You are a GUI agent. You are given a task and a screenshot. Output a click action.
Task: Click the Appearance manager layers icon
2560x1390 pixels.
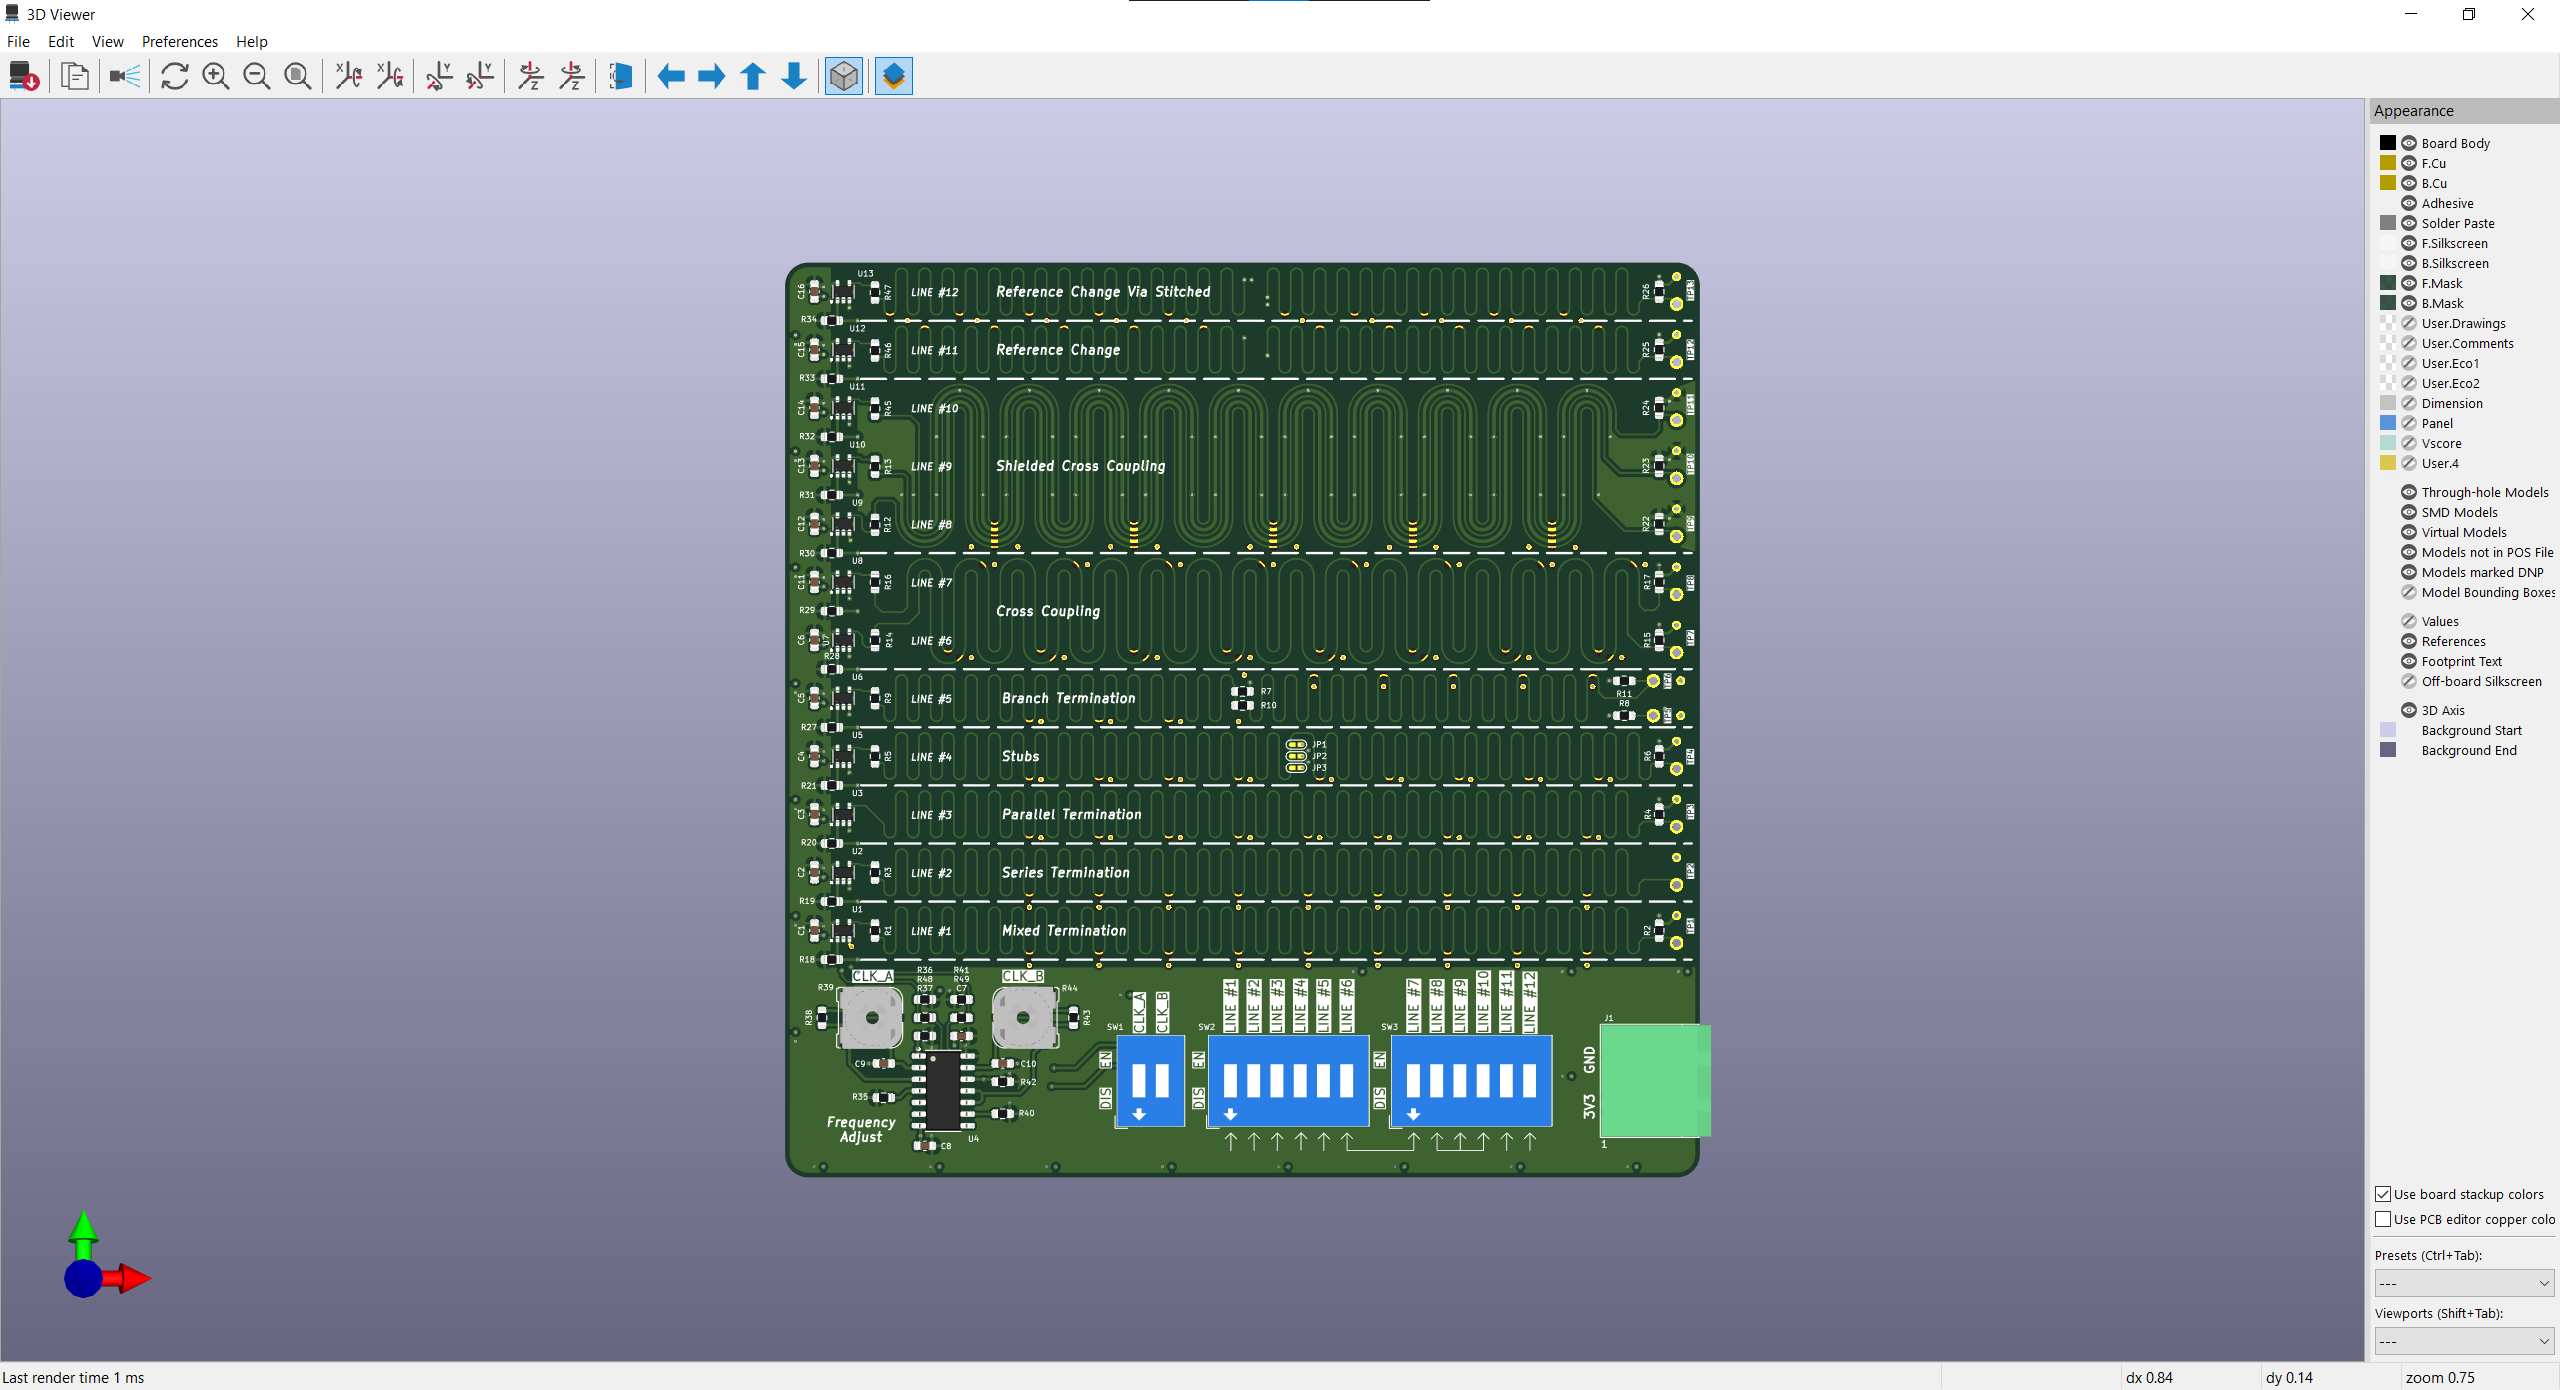click(x=893, y=76)
